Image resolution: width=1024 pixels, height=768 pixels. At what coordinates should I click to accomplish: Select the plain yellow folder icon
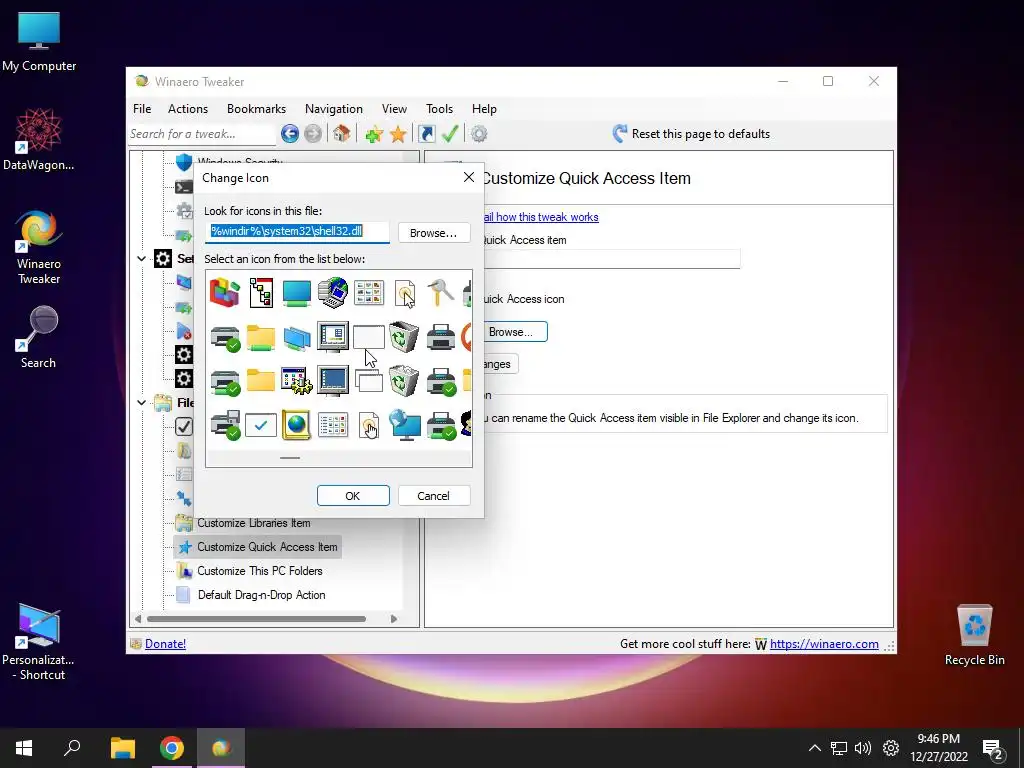coord(261,380)
